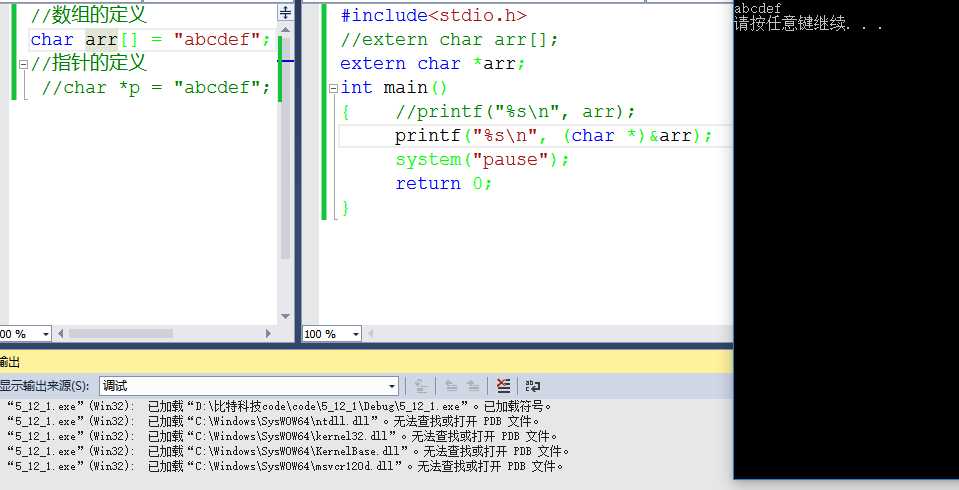The height and width of the screenshot is (490, 959).
Task: Go to next message in Output toolbar
Action: 473,386
